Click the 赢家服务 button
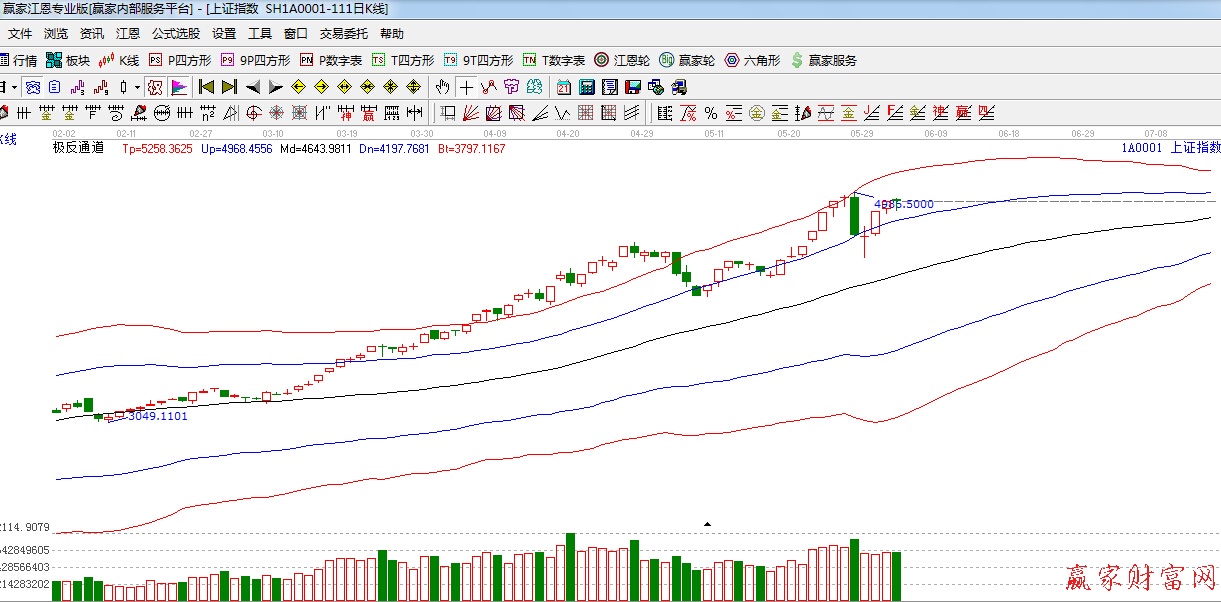Image resolution: width=1221 pixels, height=602 pixels. pos(823,60)
